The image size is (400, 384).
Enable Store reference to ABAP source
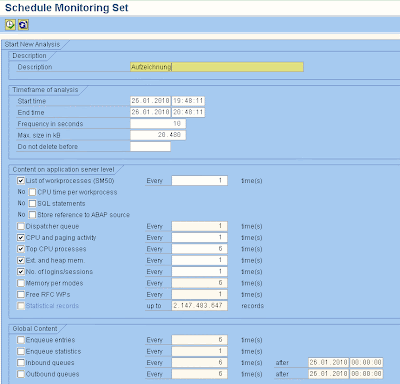pos(32,215)
